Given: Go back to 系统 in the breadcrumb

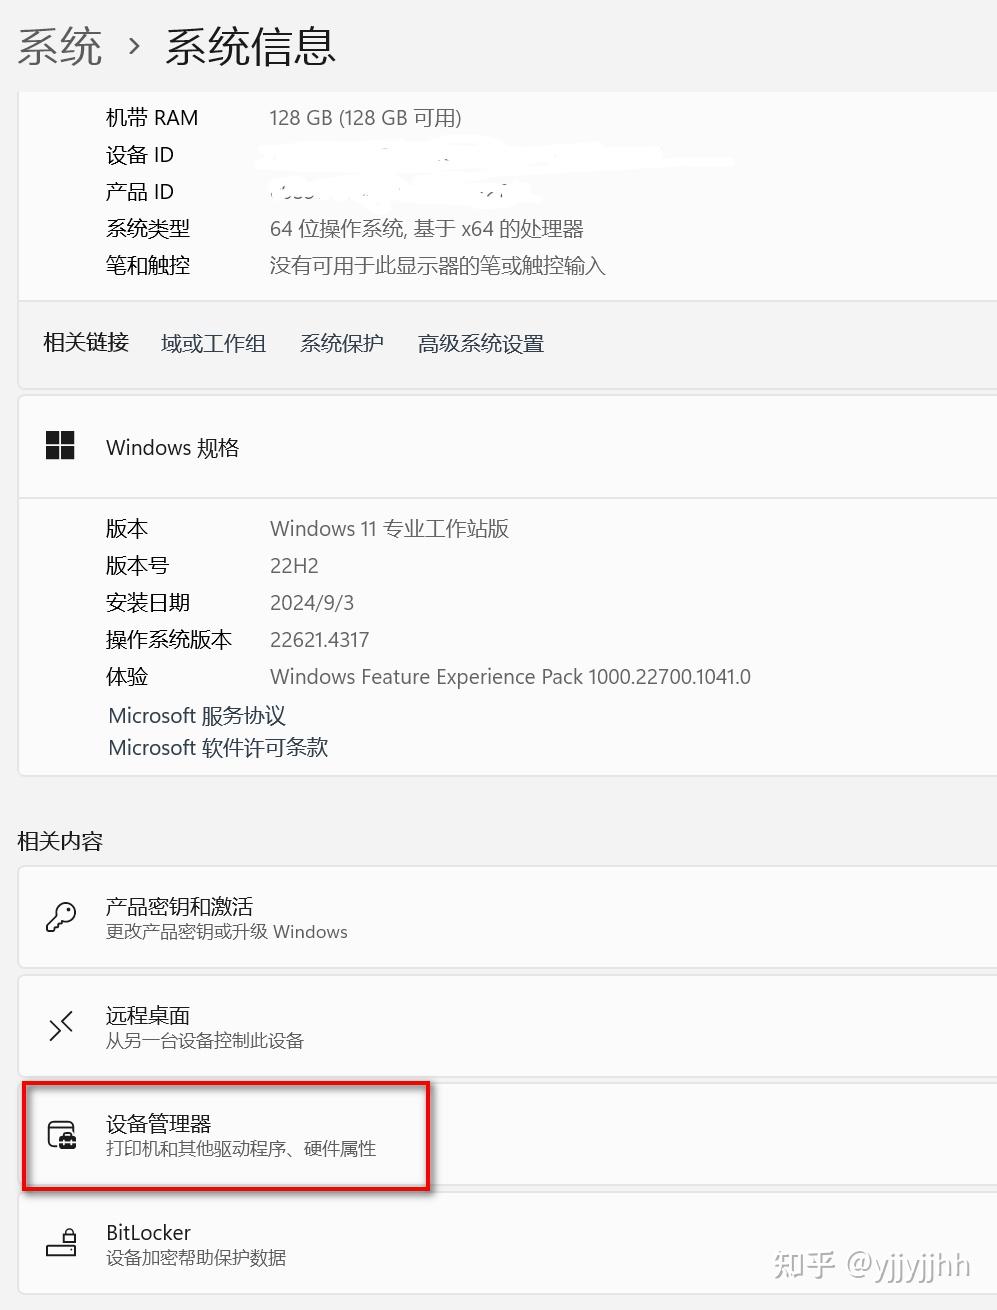Looking at the screenshot, I should pyautogui.click(x=60, y=46).
